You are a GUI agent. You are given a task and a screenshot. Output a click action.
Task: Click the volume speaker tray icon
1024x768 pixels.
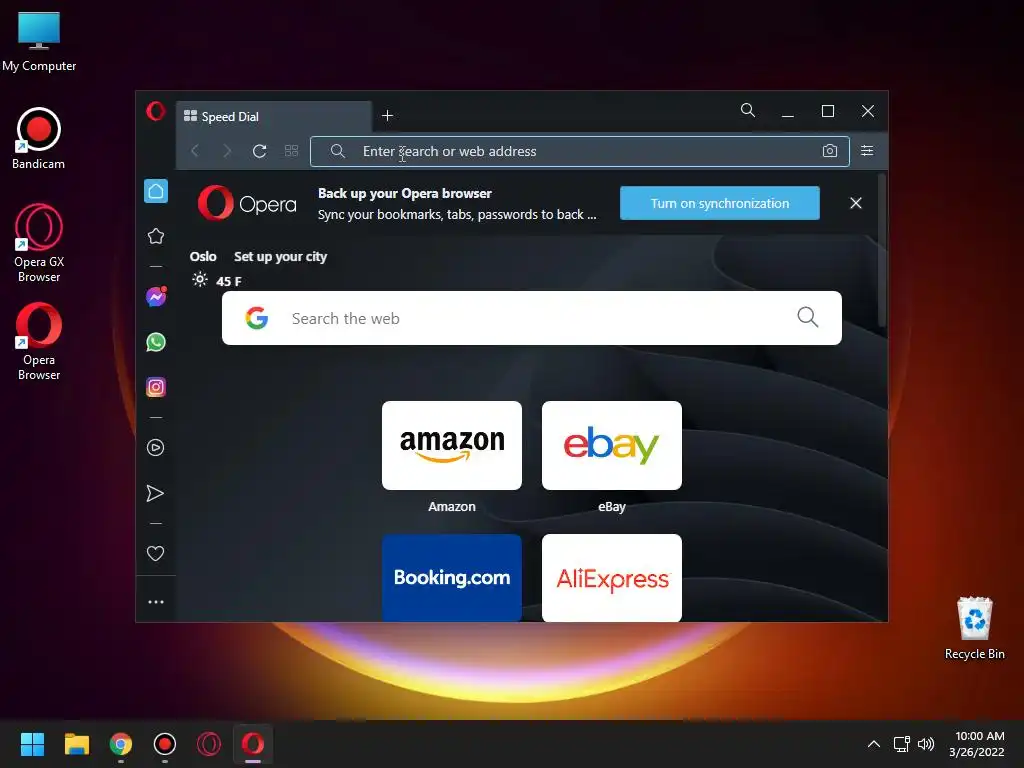(925, 744)
